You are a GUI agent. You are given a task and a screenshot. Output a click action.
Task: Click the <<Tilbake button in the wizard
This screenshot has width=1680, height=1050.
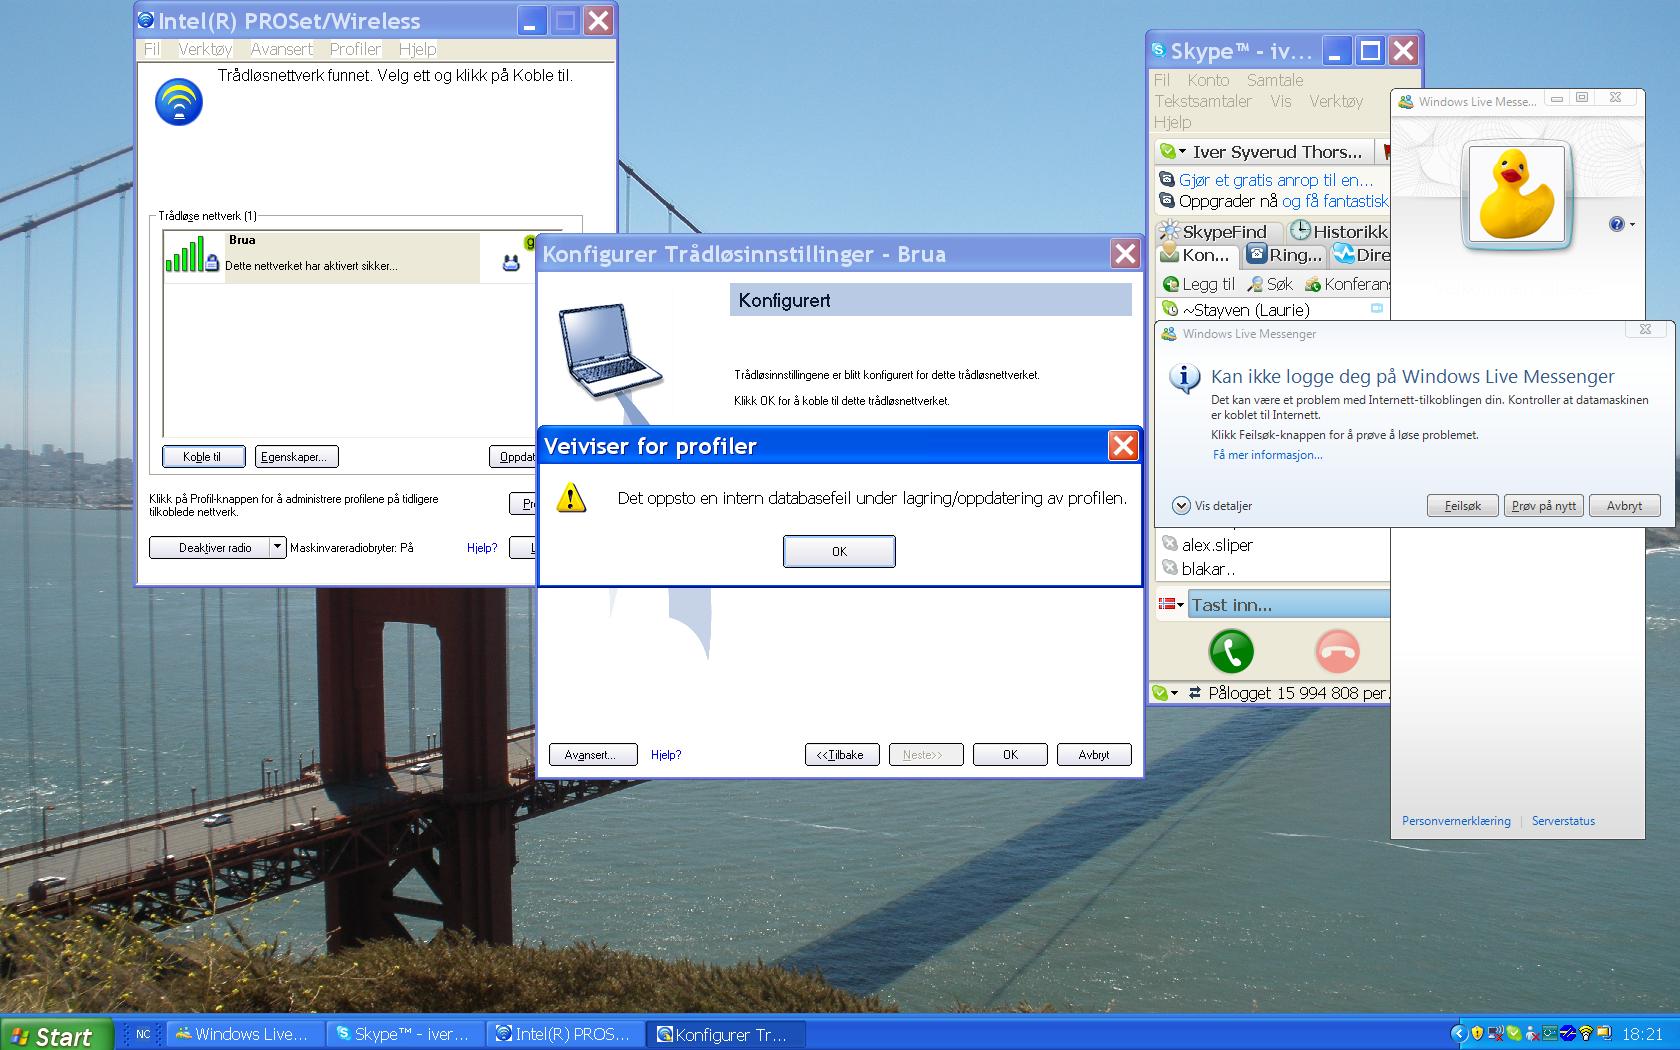tap(842, 755)
